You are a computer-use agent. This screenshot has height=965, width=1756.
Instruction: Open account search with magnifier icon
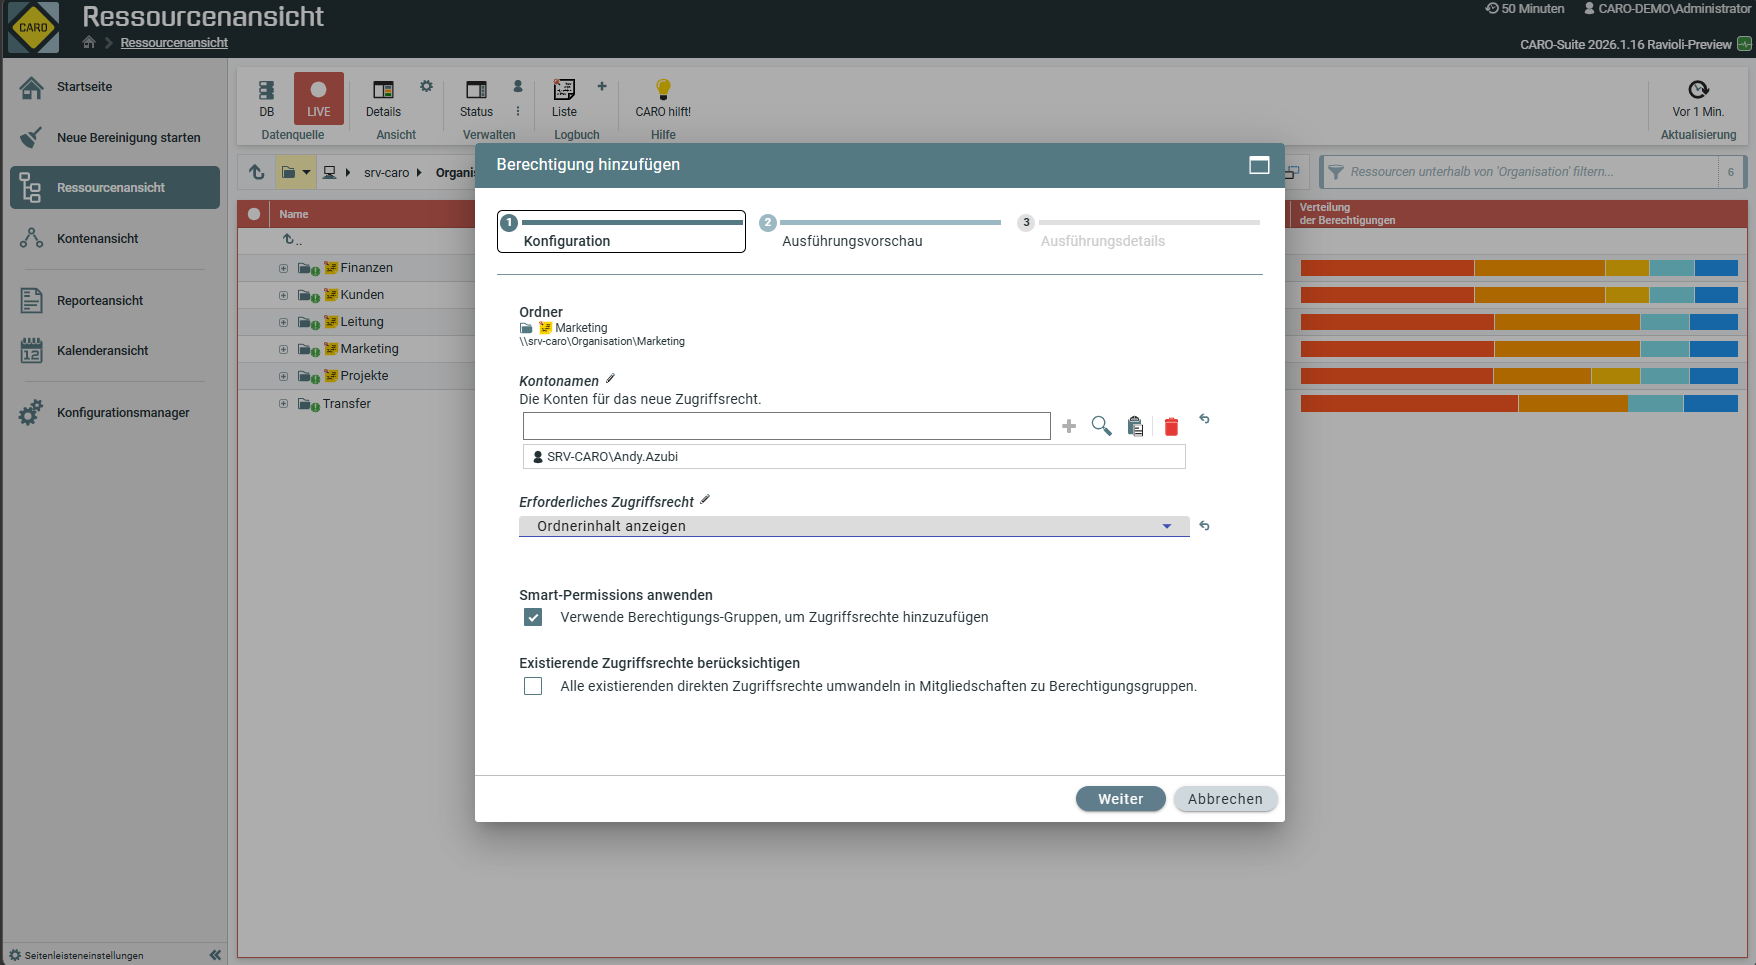1101,426
